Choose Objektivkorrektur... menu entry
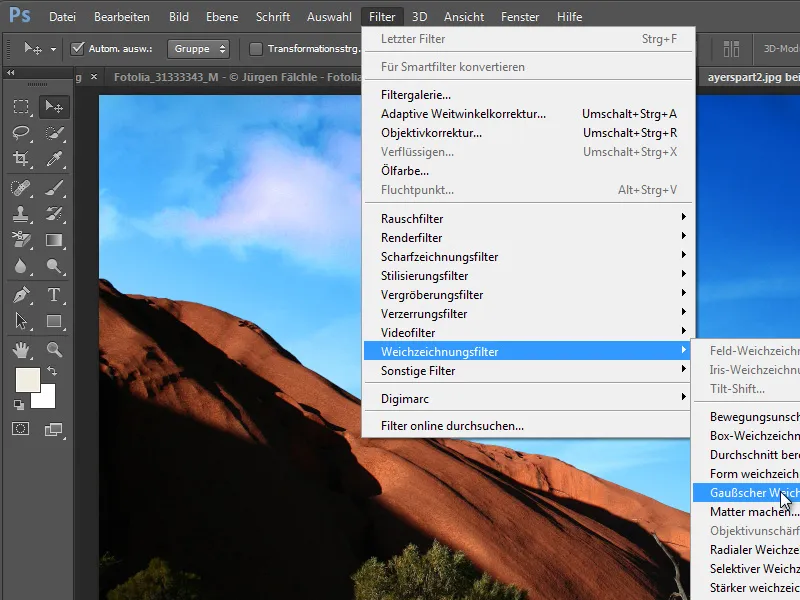Image resolution: width=800 pixels, height=600 pixels. (527, 133)
